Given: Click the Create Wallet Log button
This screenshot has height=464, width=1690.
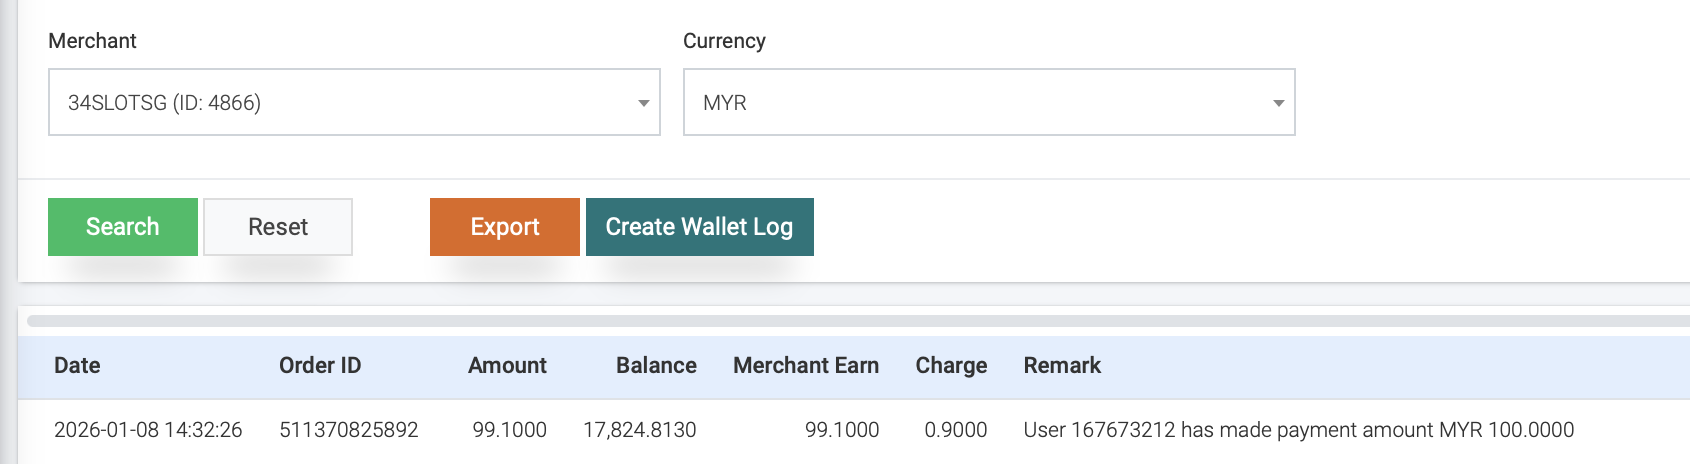Looking at the screenshot, I should click(x=699, y=227).
